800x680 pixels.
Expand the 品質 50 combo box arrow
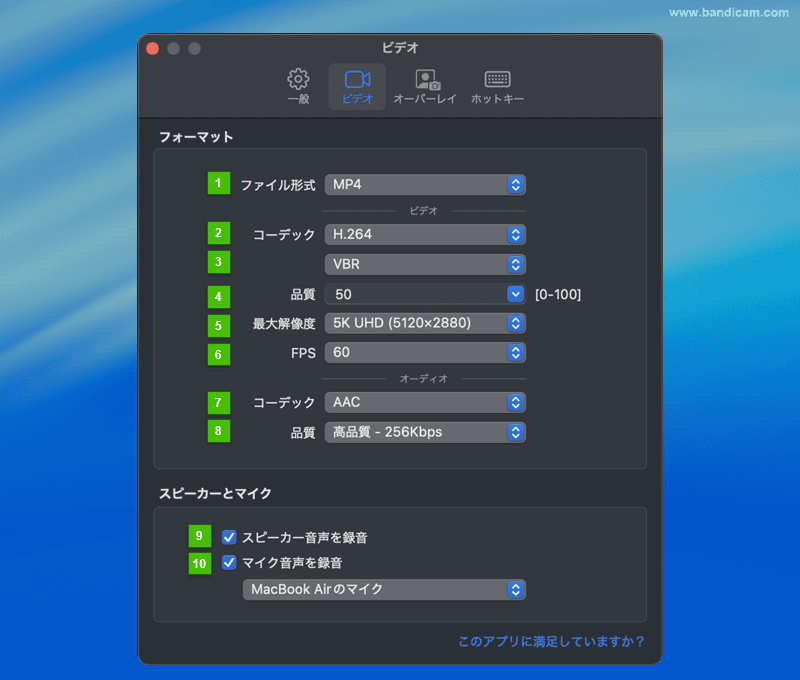coord(516,294)
